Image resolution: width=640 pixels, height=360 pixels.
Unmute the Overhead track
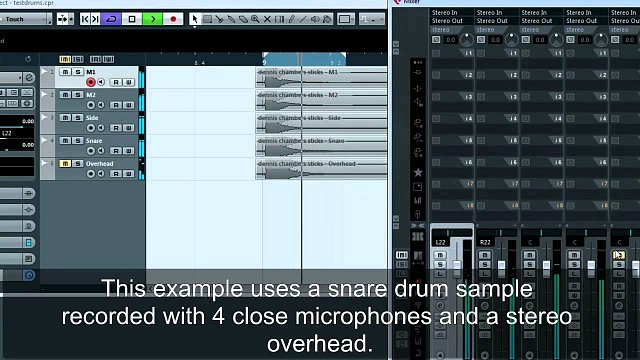pyautogui.click(x=65, y=163)
